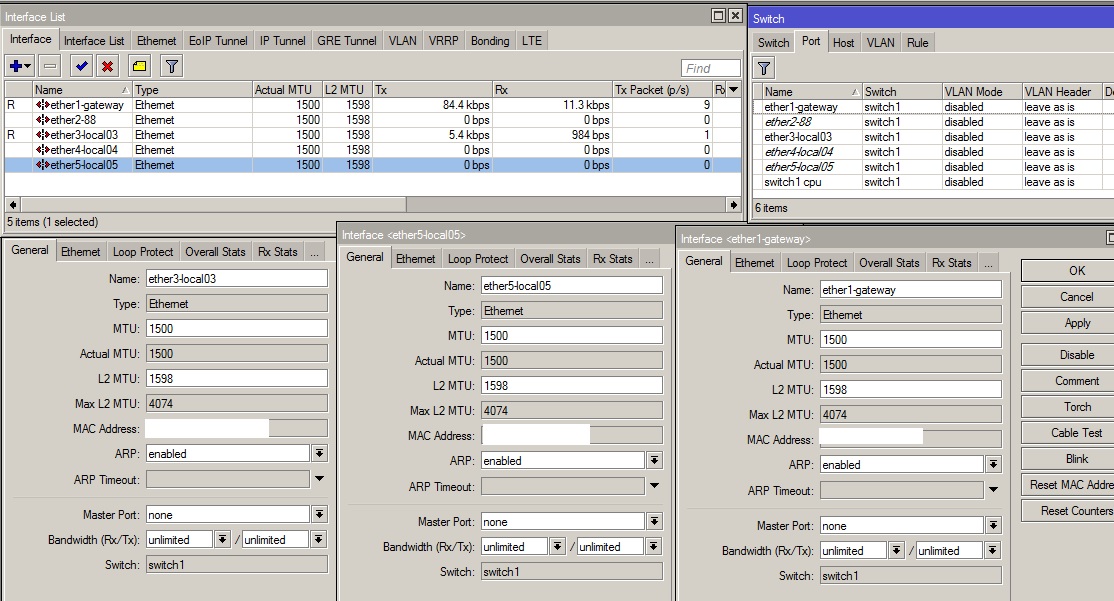Select ether3-local03 row in Switch Port list

[x=933, y=137]
